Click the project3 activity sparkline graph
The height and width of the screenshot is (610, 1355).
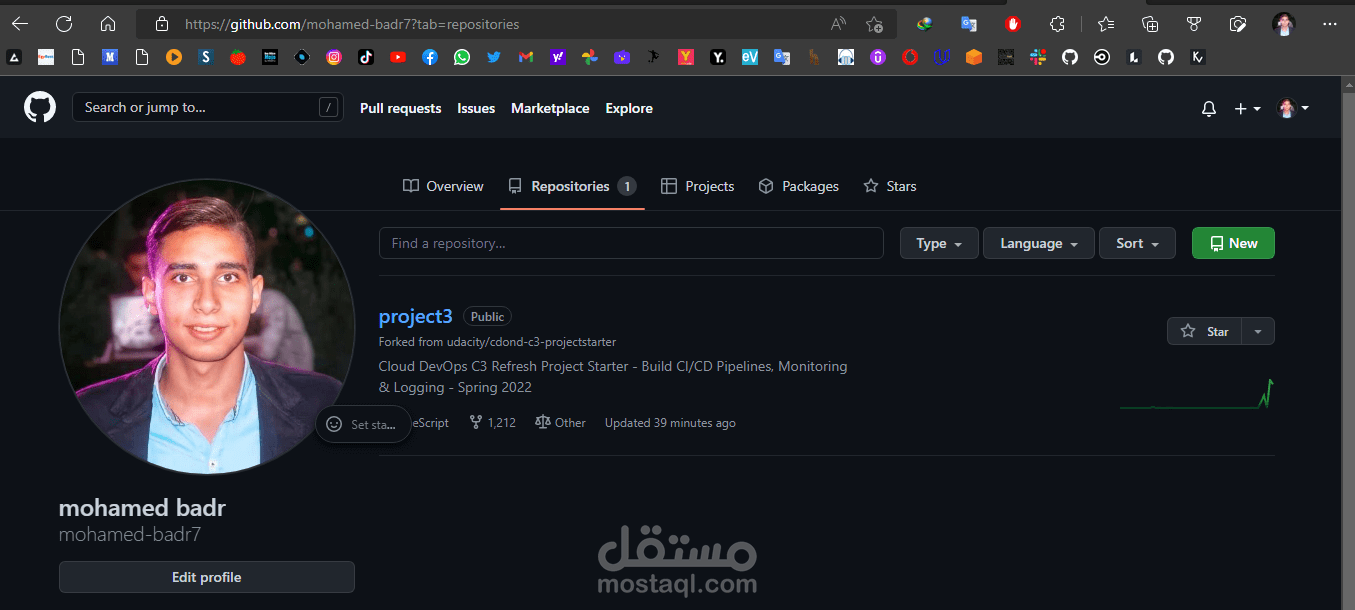(x=1197, y=394)
